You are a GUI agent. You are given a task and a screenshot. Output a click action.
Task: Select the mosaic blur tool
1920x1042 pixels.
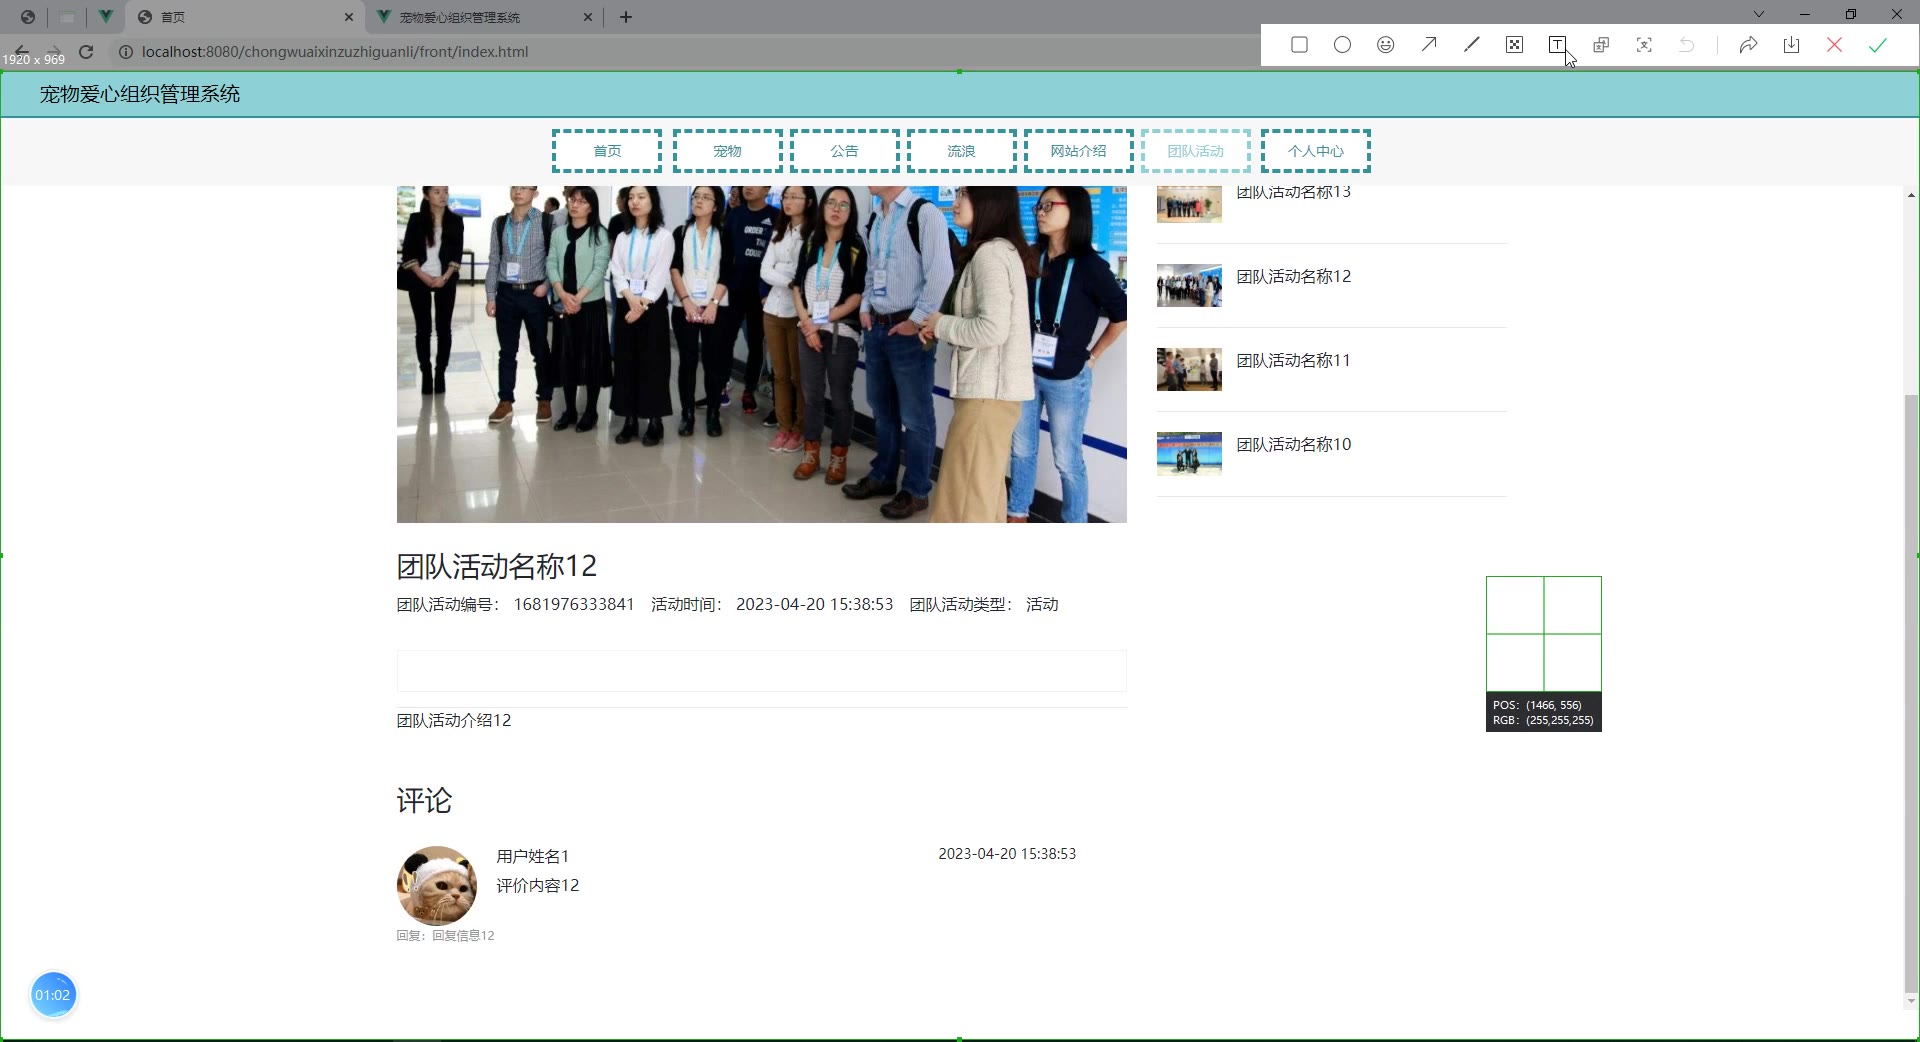click(x=1514, y=45)
